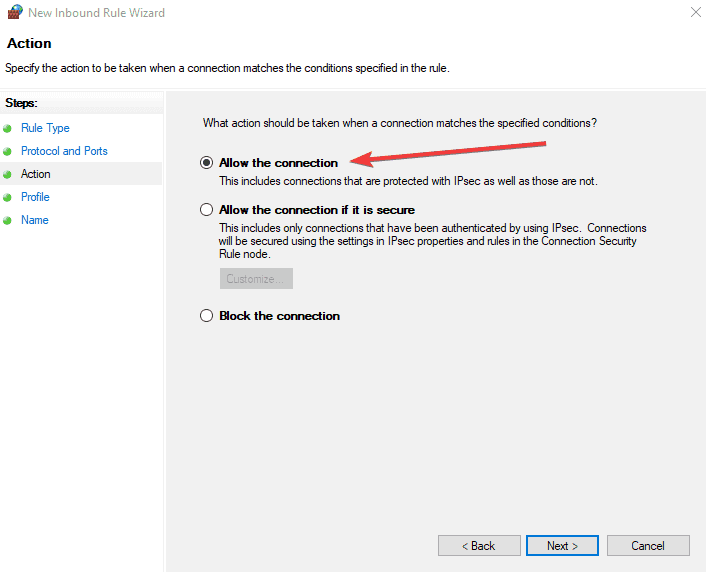
Task: Select the 'Allow the connection' radio button
Action: click(207, 163)
